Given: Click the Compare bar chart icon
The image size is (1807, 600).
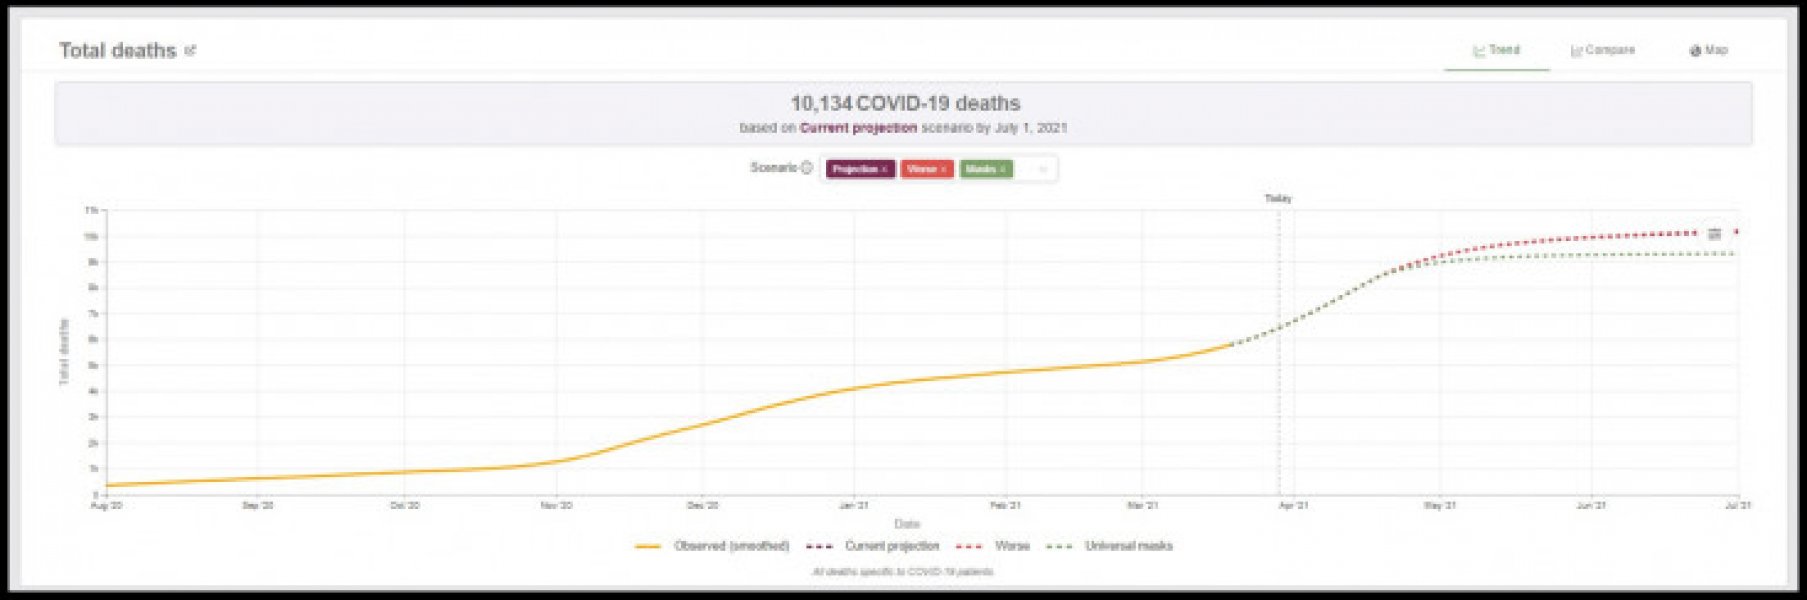Looking at the screenshot, I should click(x=1576, y=51).
